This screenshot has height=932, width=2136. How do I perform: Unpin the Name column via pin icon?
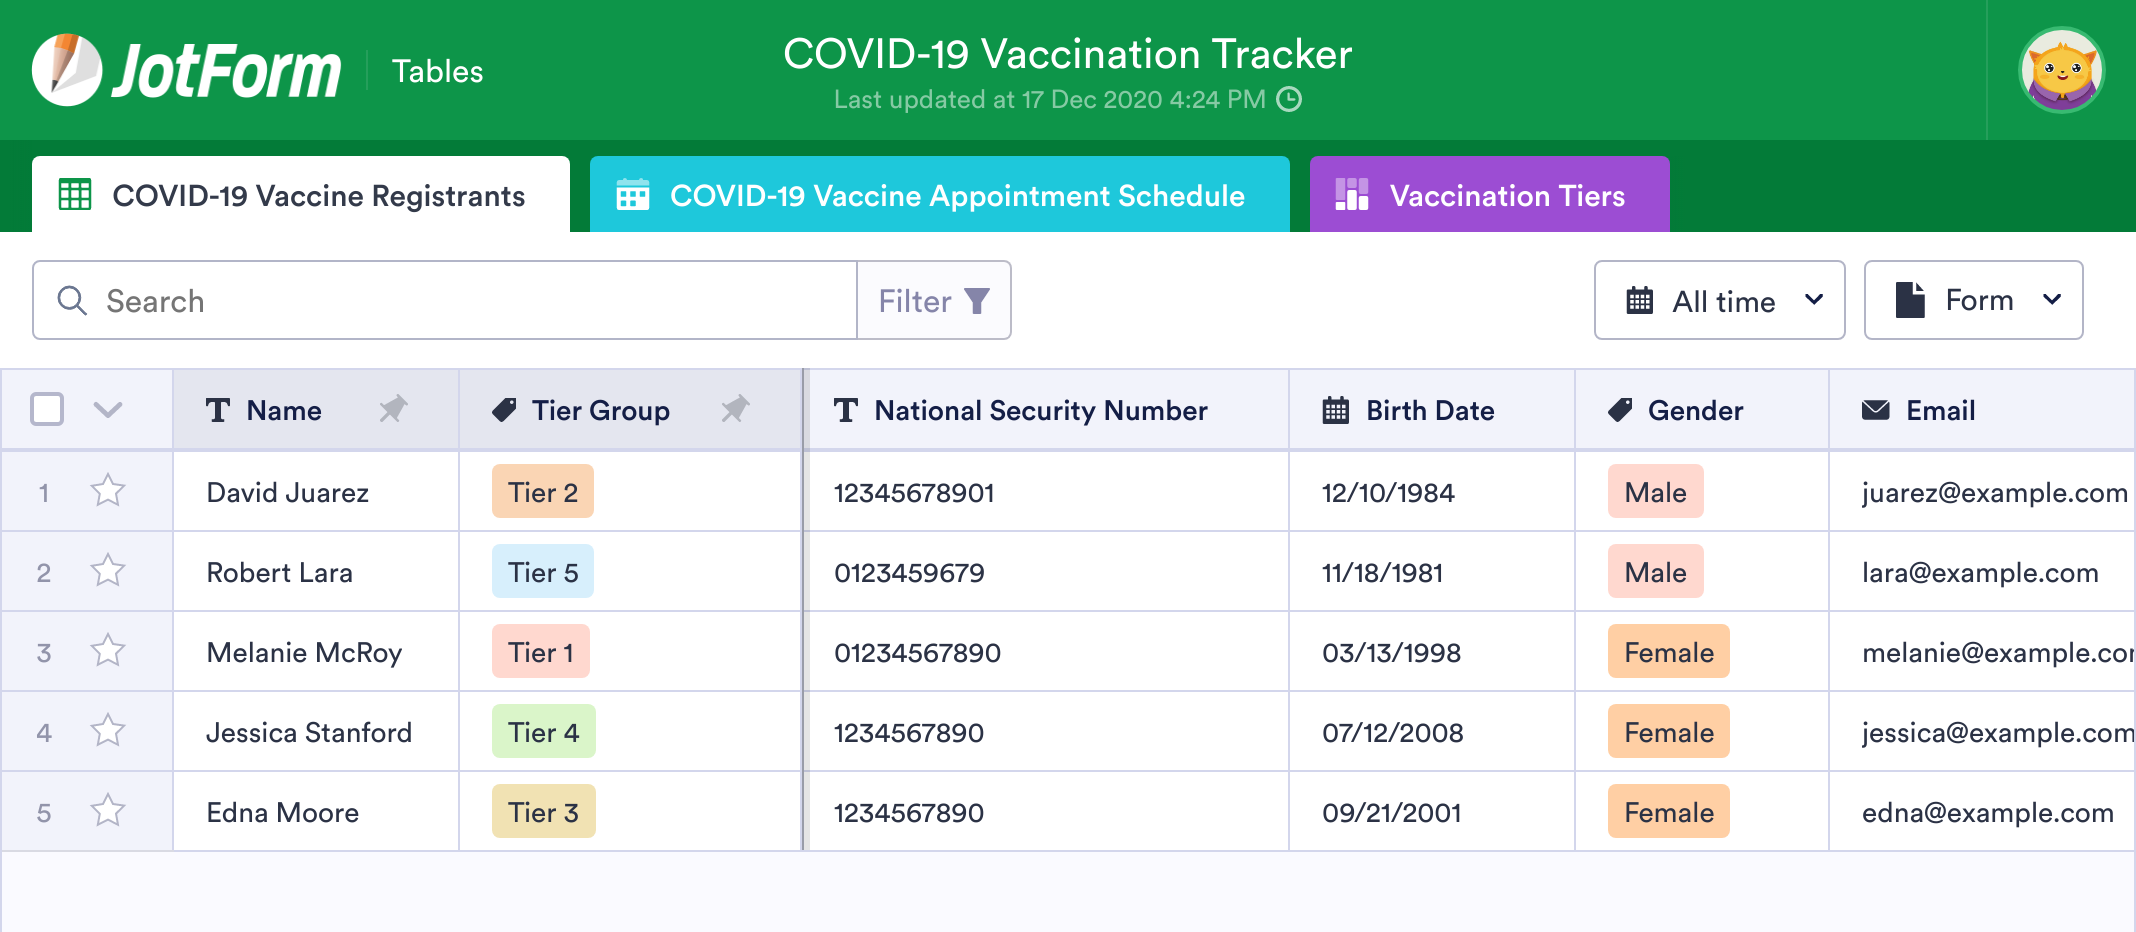coord(393,409)
